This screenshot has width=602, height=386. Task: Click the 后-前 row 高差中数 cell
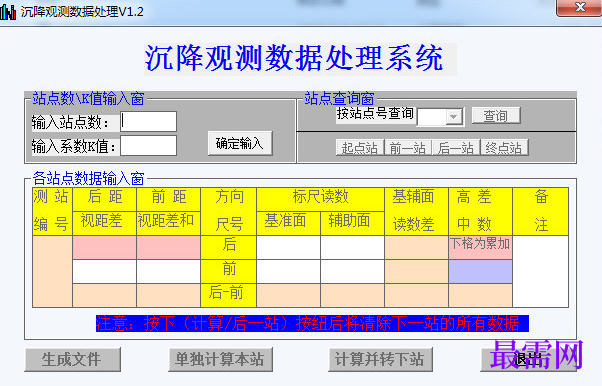pyautogui.click(x=480, y=295)
